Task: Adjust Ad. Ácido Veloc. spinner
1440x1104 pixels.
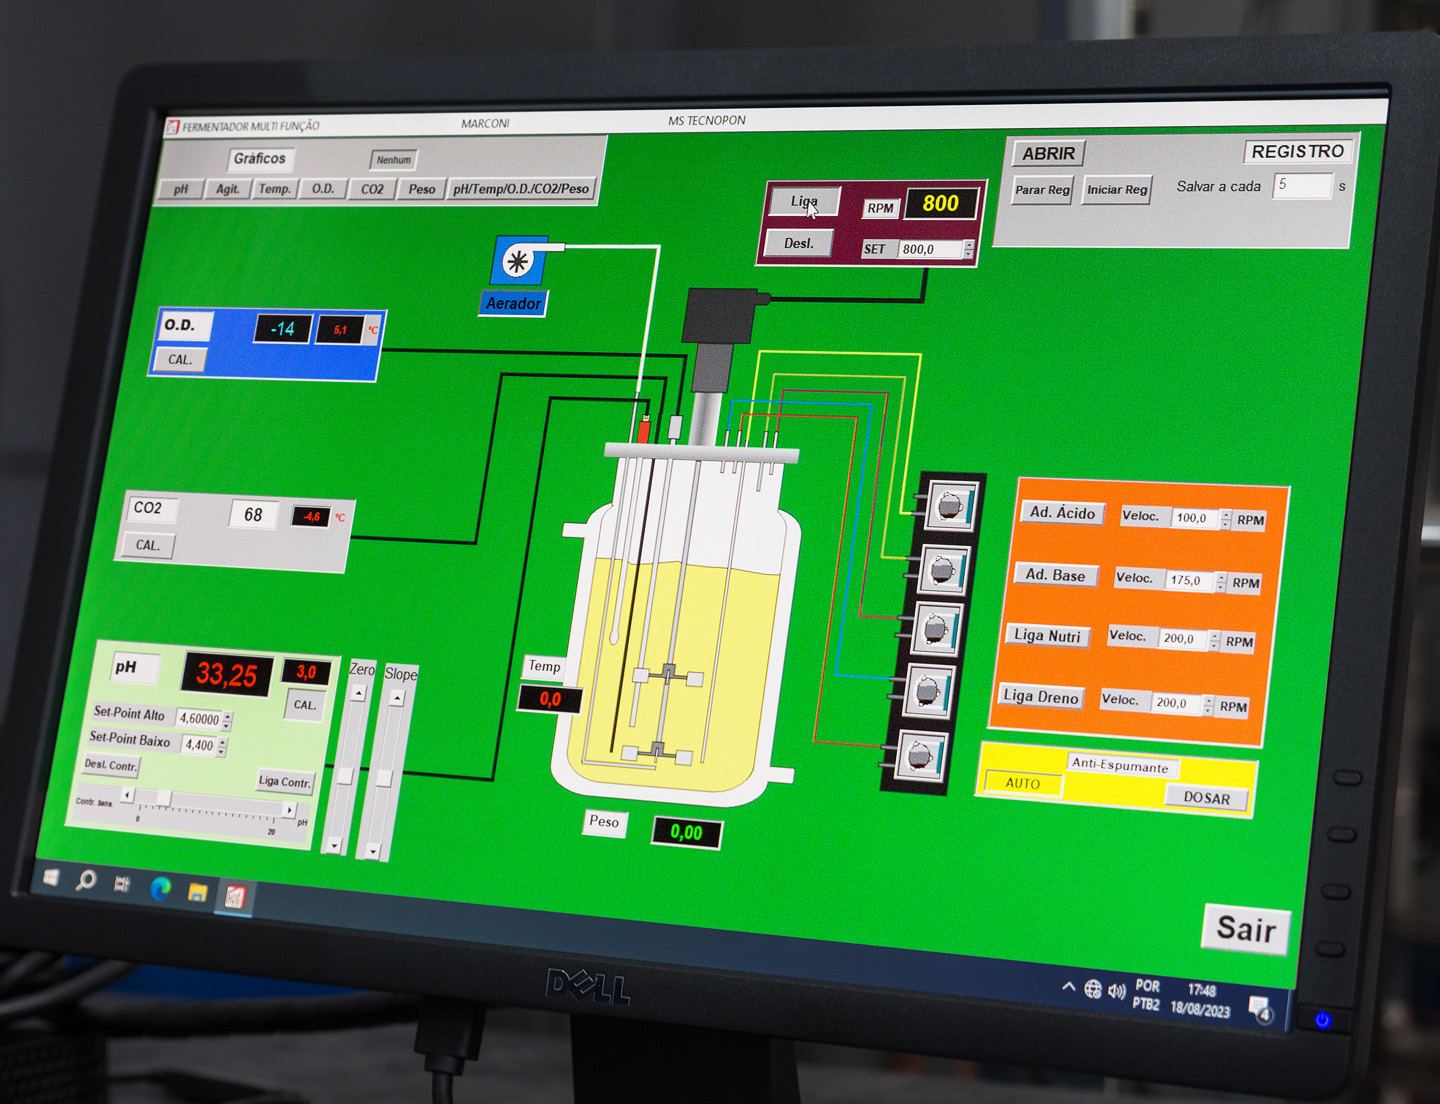Action: pos(1226,520)
